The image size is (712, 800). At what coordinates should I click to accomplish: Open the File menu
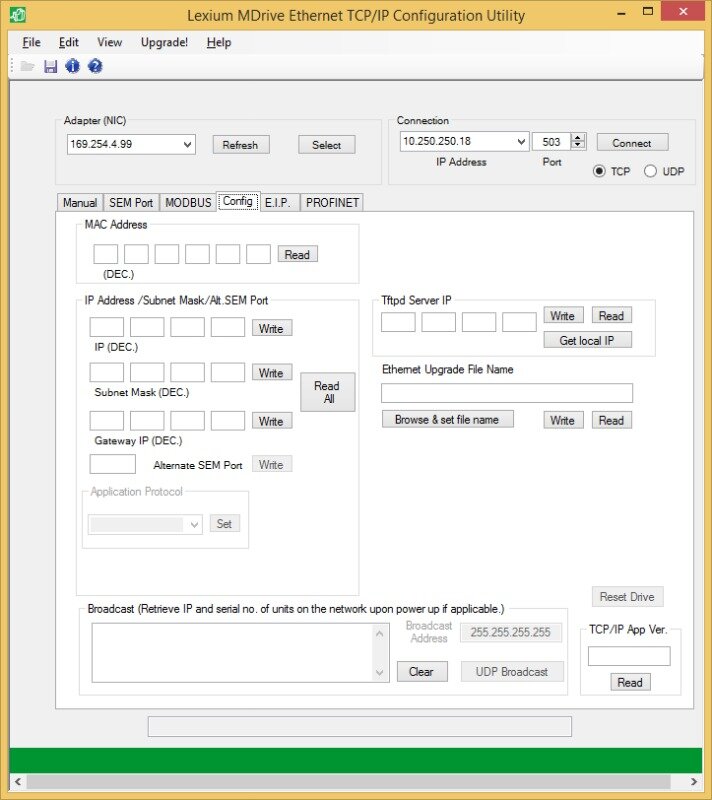click(x=31, y=42)
